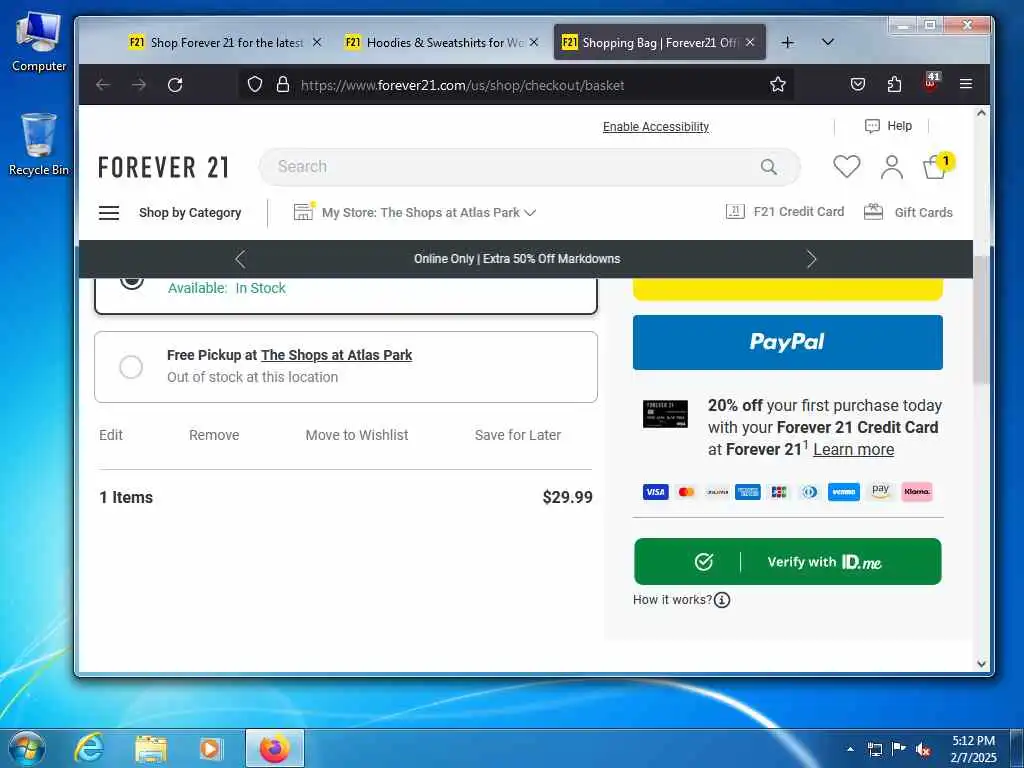Select the Free Pickup radio button
Viewport: 1024px width, 768px height.
point(131,367)
